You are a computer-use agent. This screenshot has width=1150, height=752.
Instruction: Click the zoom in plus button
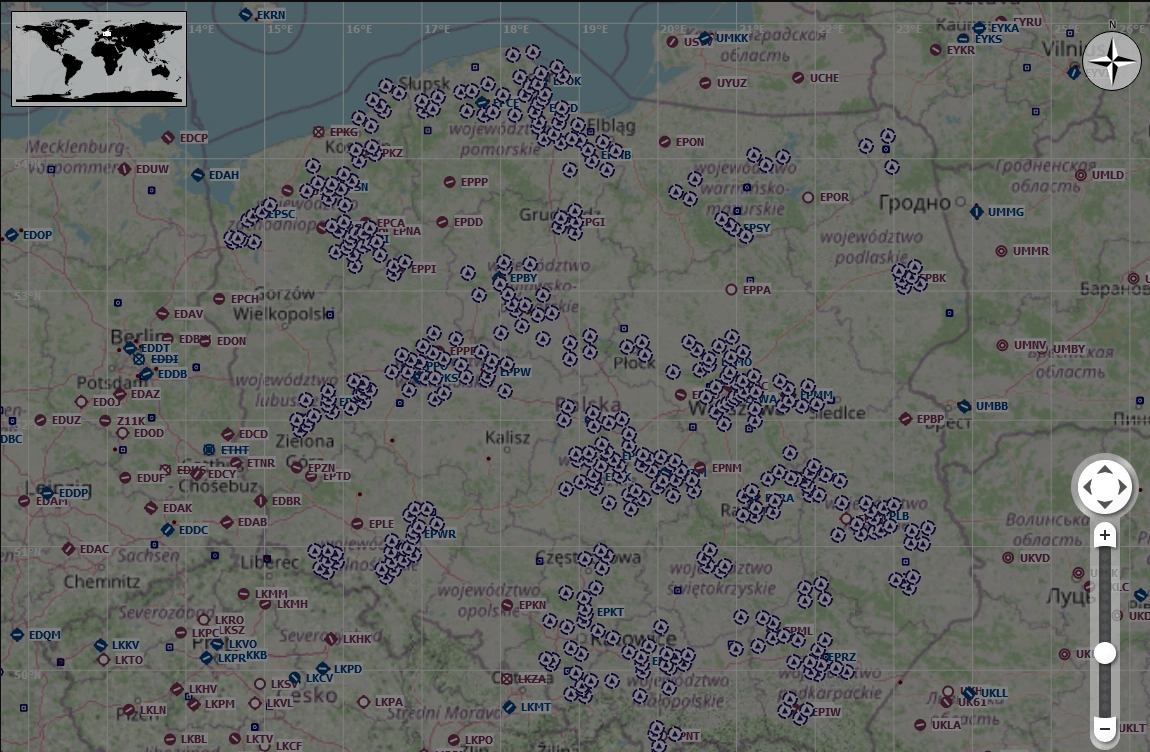tap(1105, 536)
